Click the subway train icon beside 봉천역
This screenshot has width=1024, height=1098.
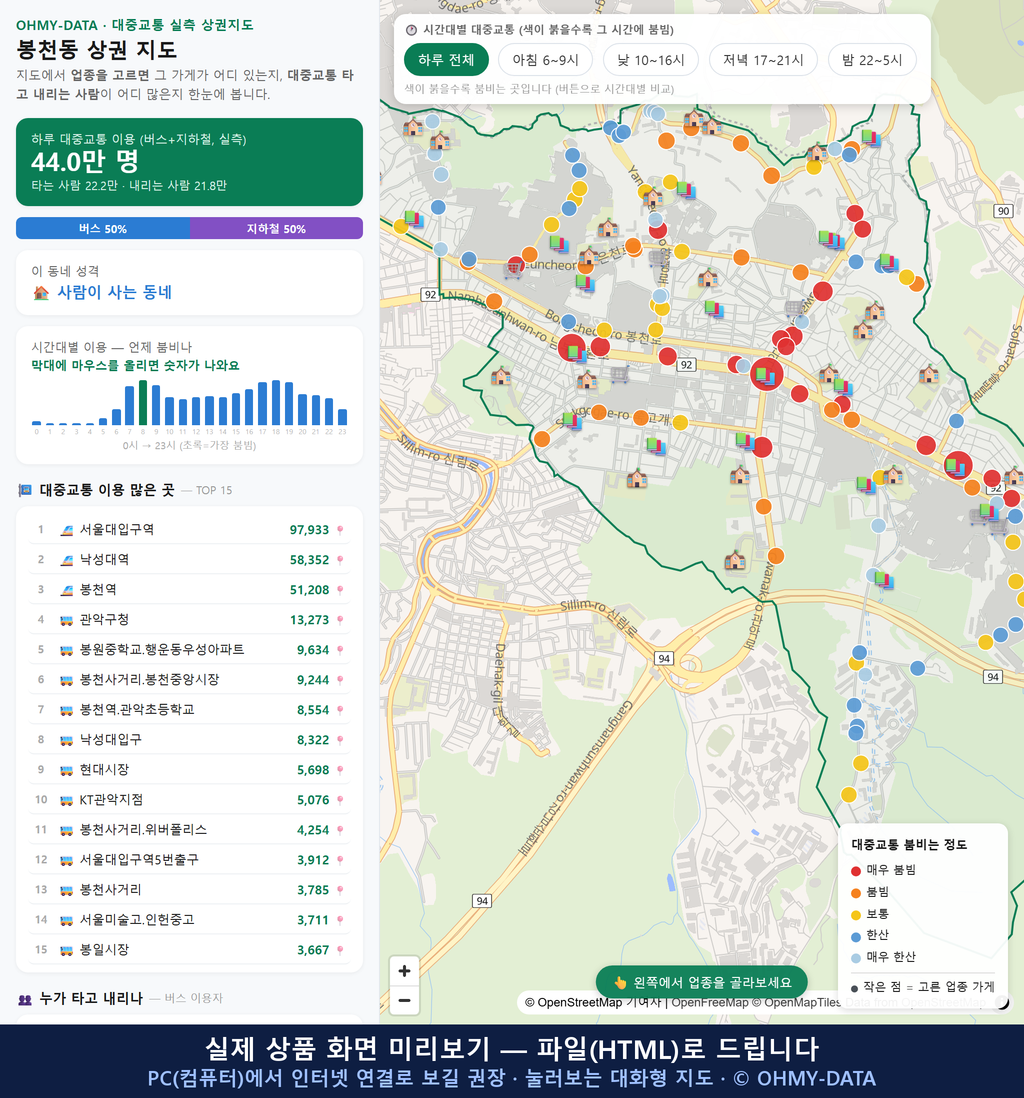[67, 590]
